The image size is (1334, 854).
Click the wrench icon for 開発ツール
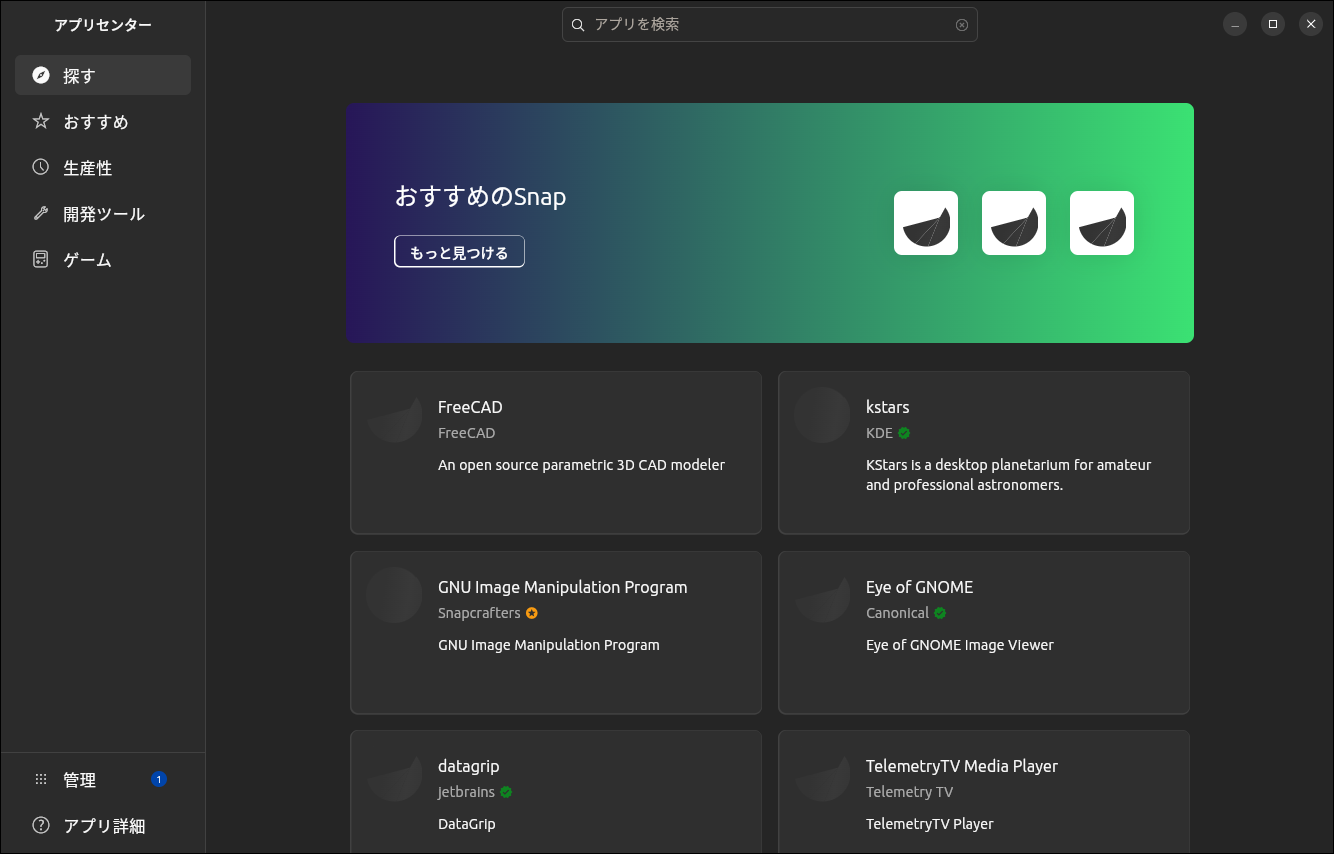[x=41, y=213]
